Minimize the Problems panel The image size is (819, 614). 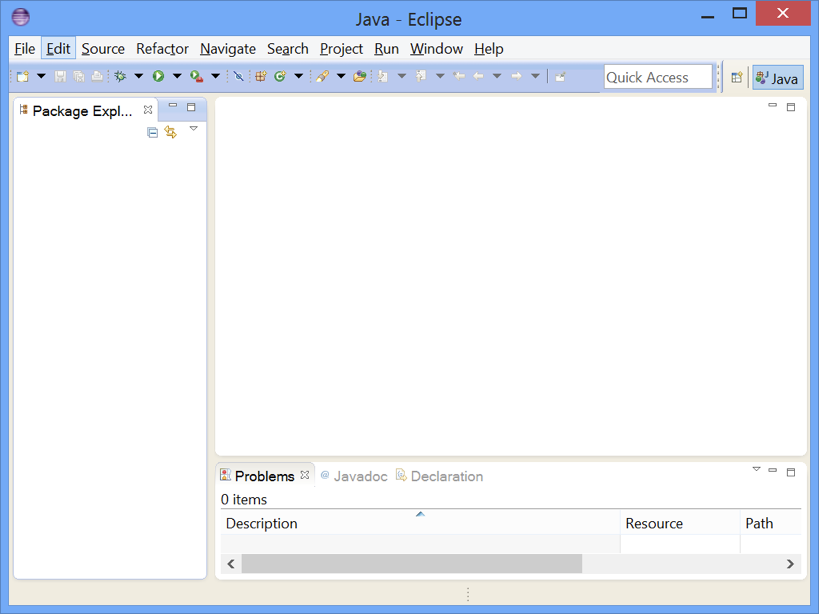point(773,470)
